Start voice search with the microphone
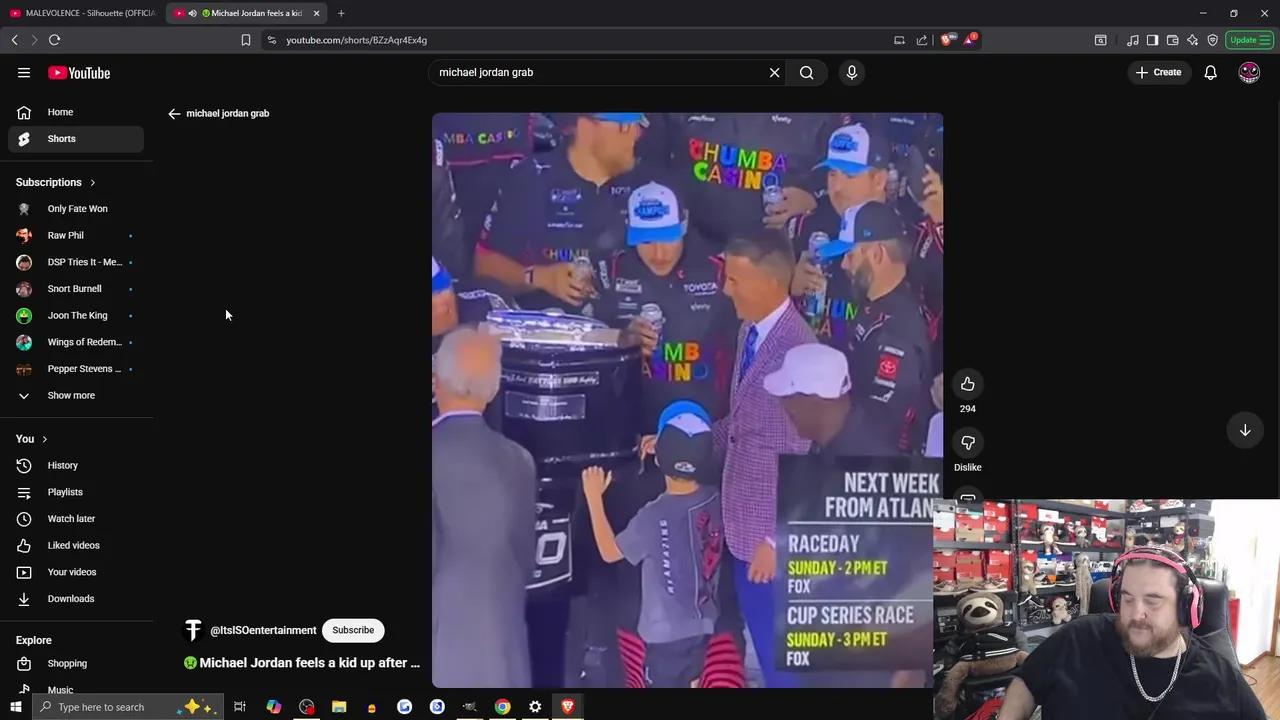The width and height of the screenshot is (1280, 720). (x=852, y=72)
